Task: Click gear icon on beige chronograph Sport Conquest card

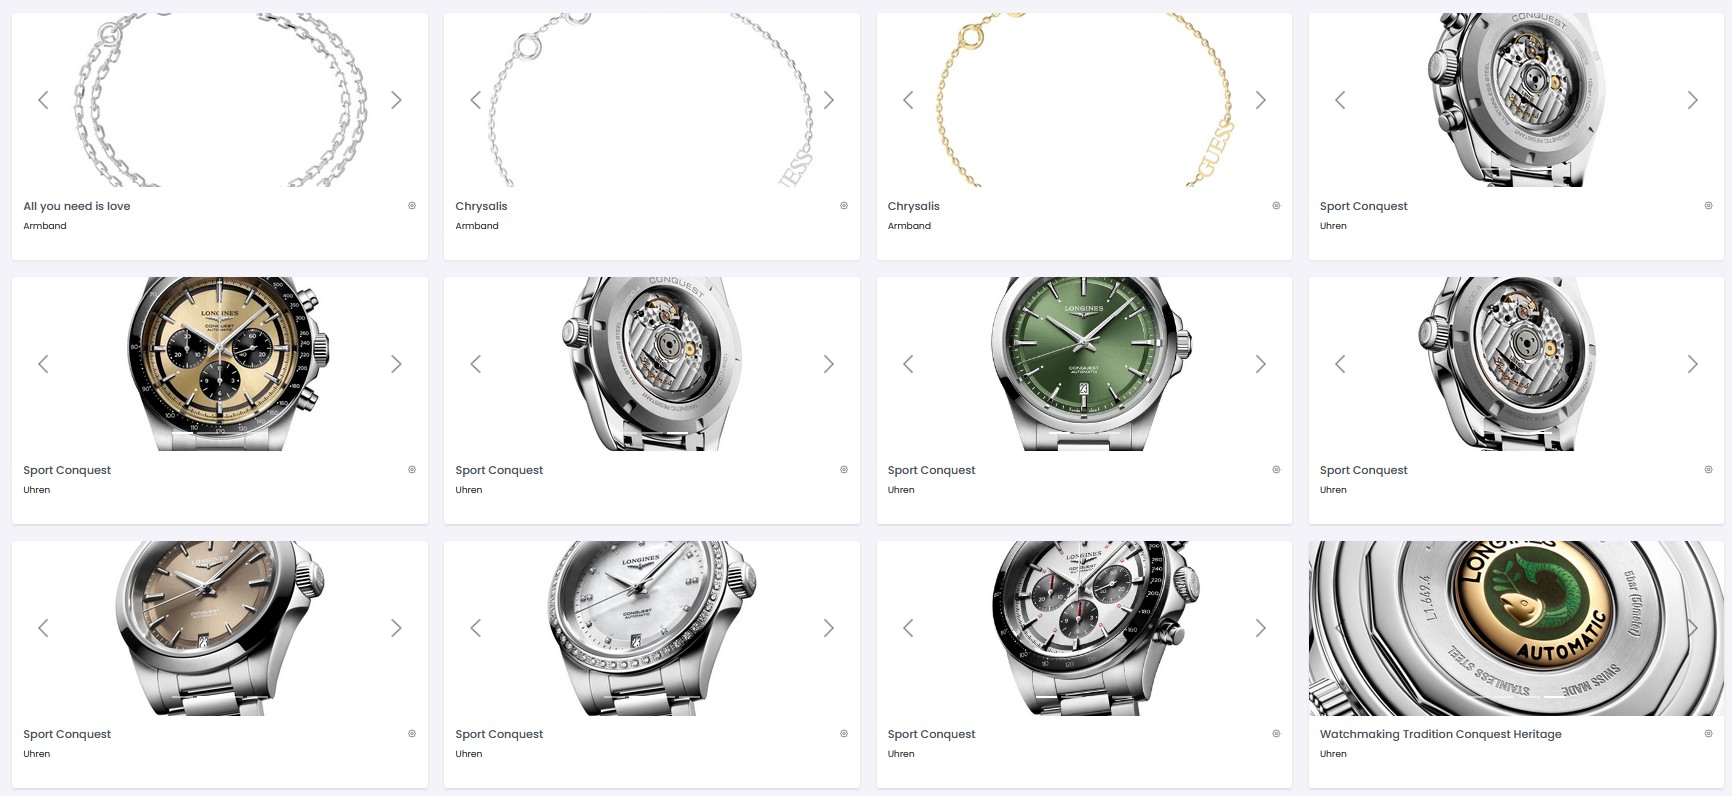Action: point(412,470)
